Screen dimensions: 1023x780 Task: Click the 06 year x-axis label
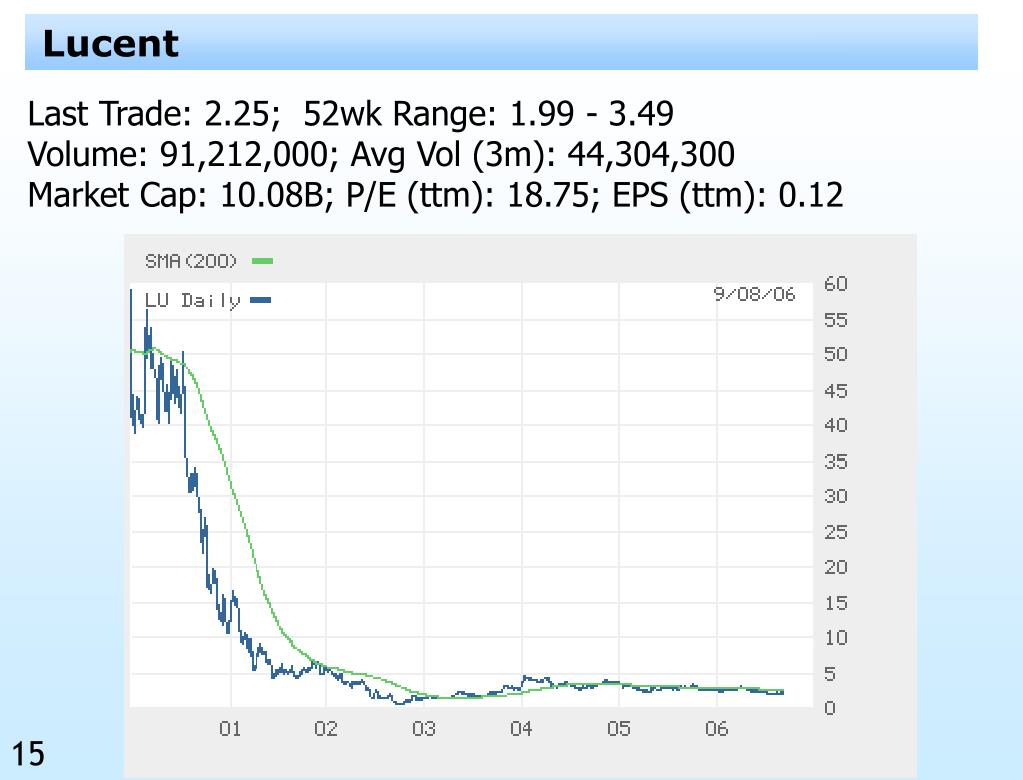point(716,728)
